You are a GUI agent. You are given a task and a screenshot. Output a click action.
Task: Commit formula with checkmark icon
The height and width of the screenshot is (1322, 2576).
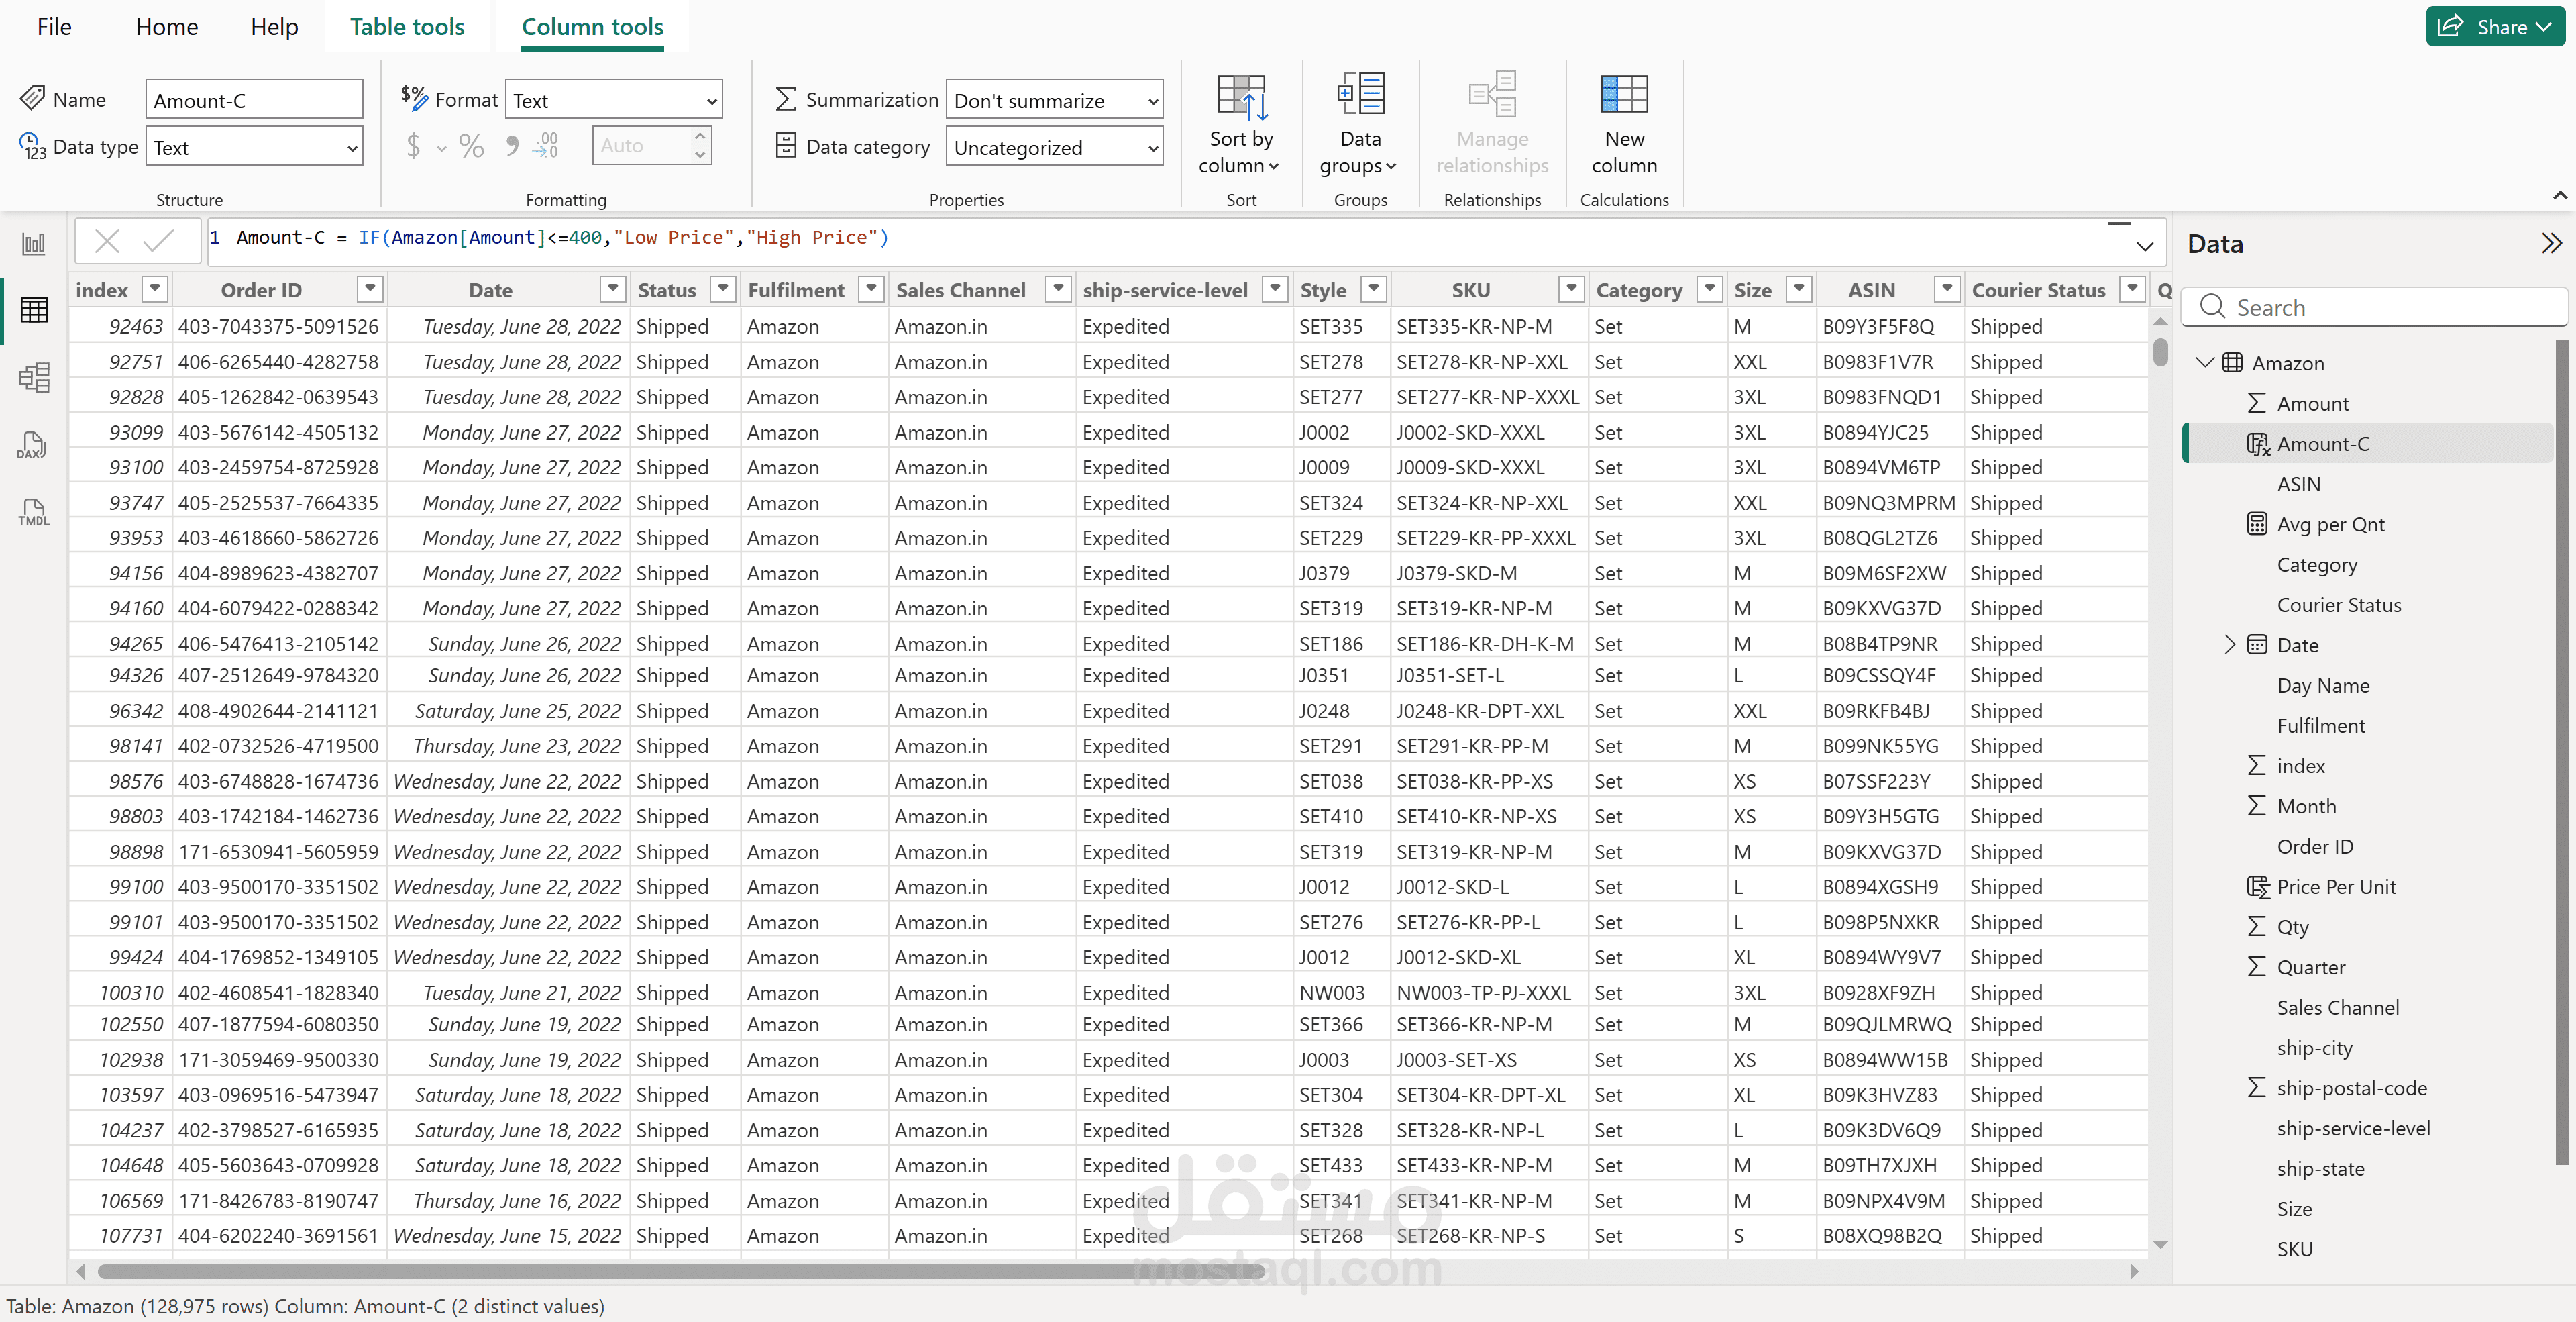point(158,240)
